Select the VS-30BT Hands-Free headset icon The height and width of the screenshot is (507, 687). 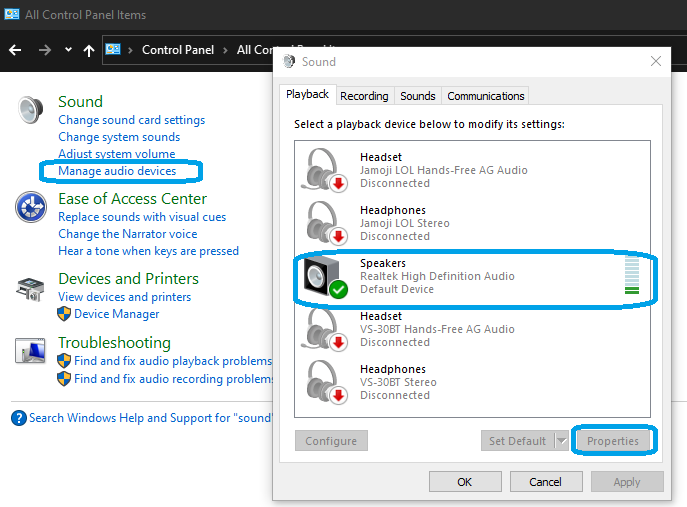(324, 329)
